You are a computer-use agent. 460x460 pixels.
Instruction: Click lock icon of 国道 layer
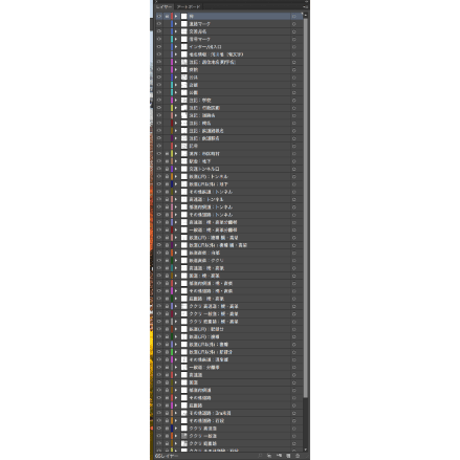167,383
